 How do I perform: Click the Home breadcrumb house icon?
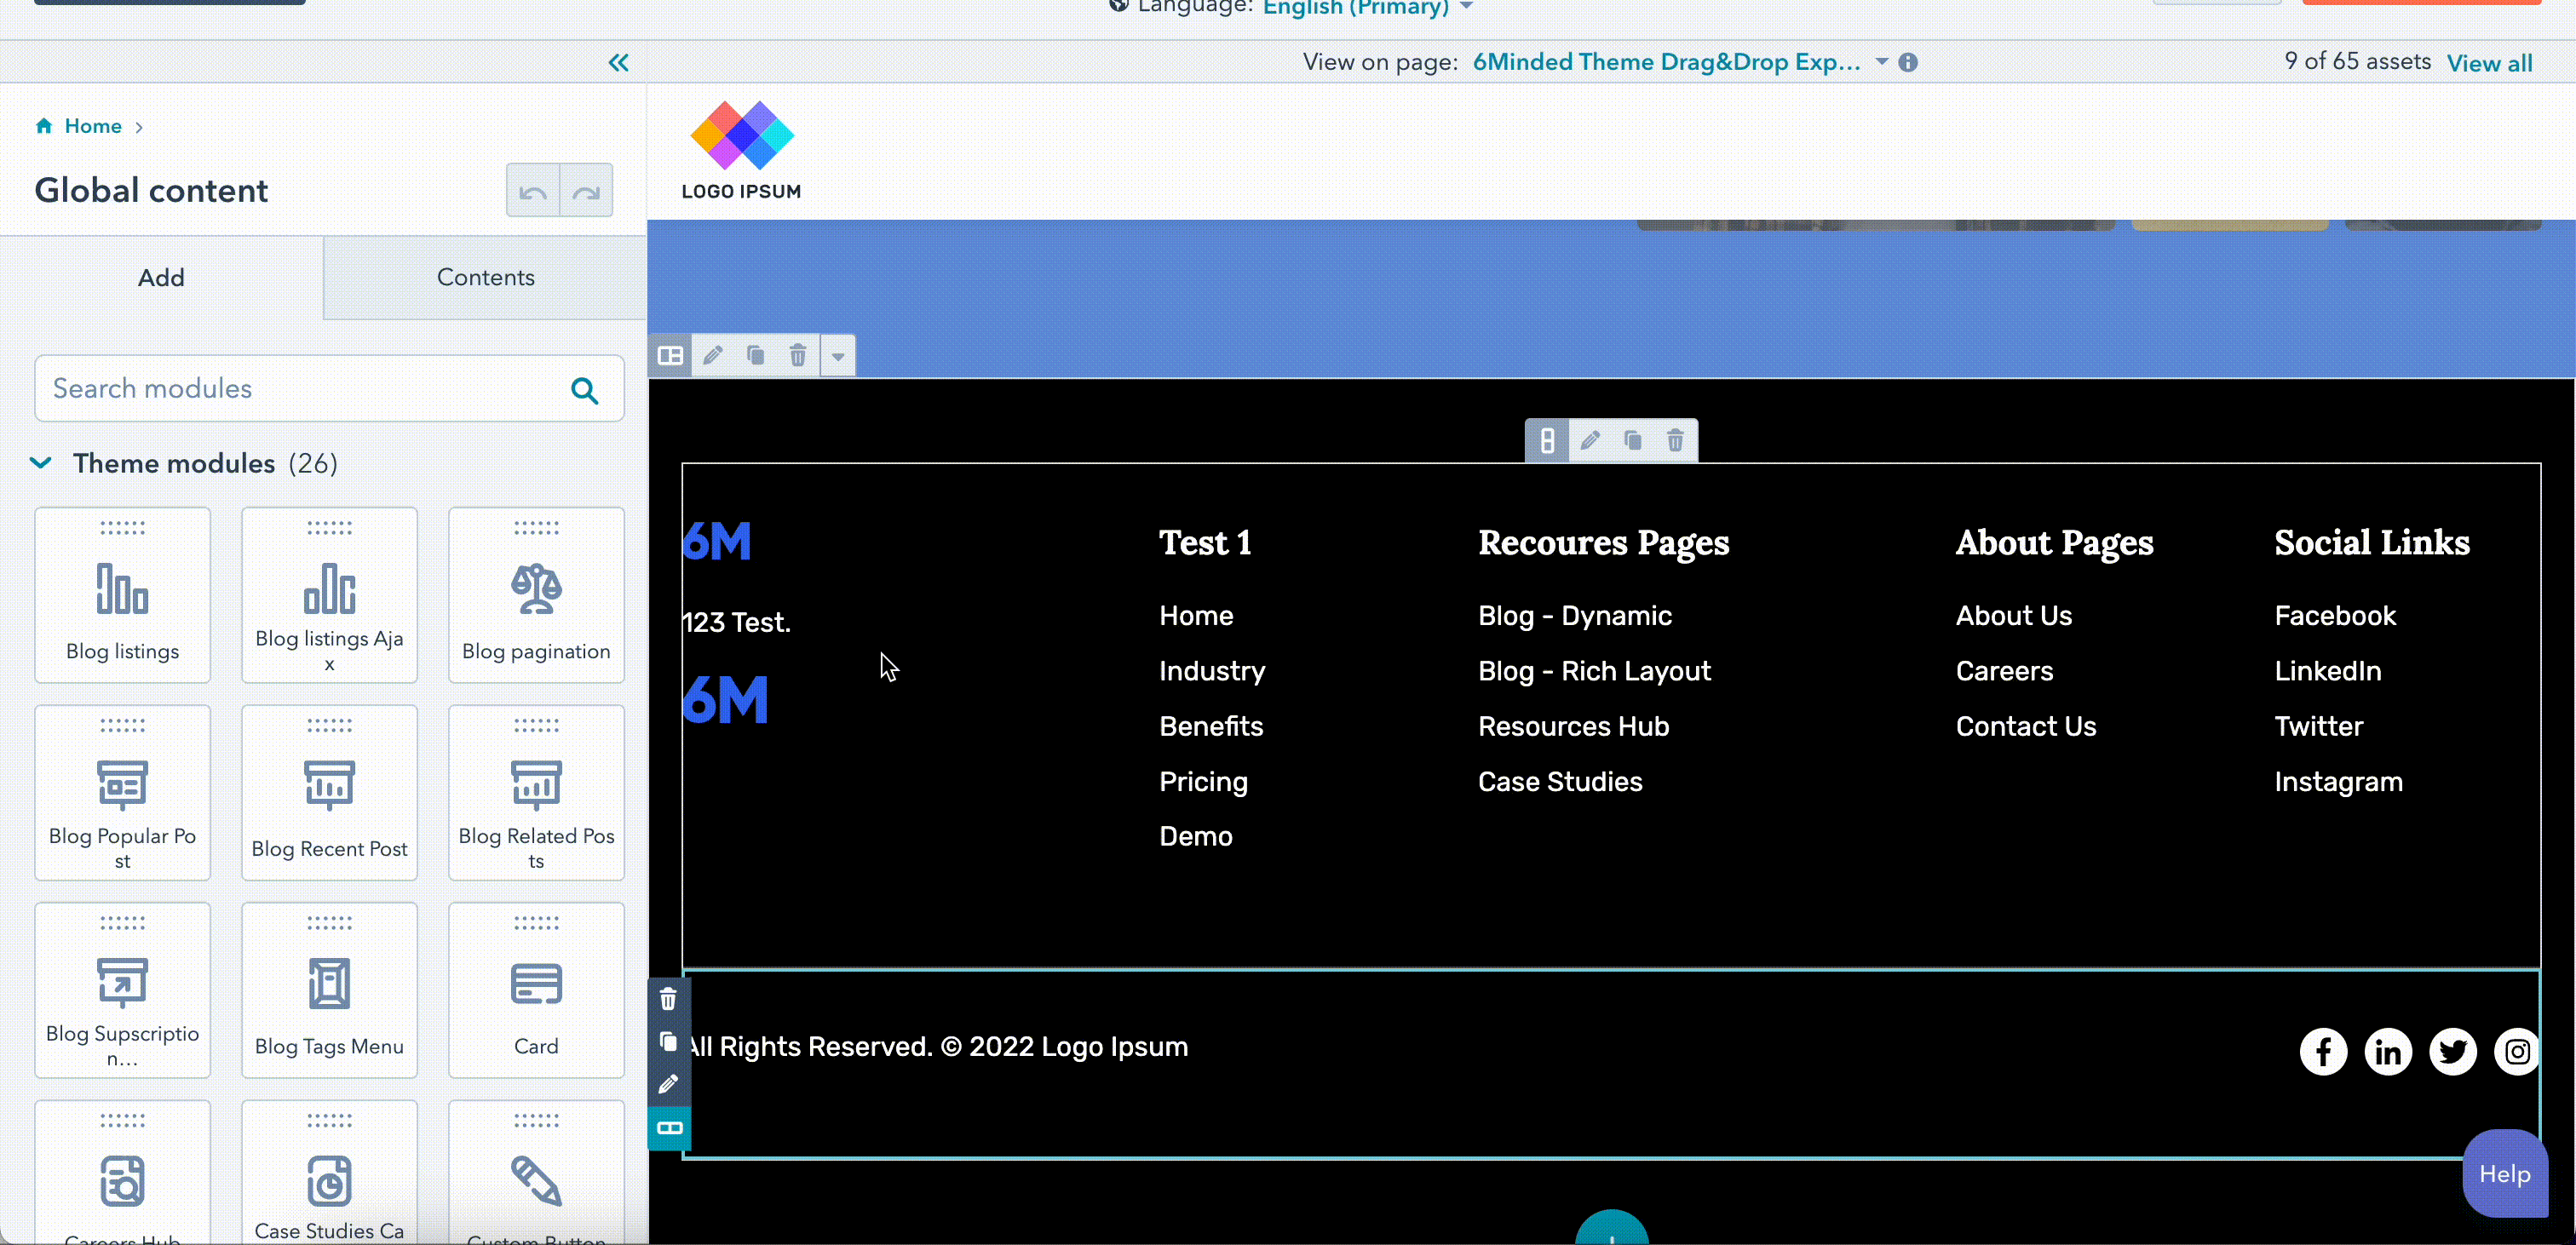[x=44, y=126]
